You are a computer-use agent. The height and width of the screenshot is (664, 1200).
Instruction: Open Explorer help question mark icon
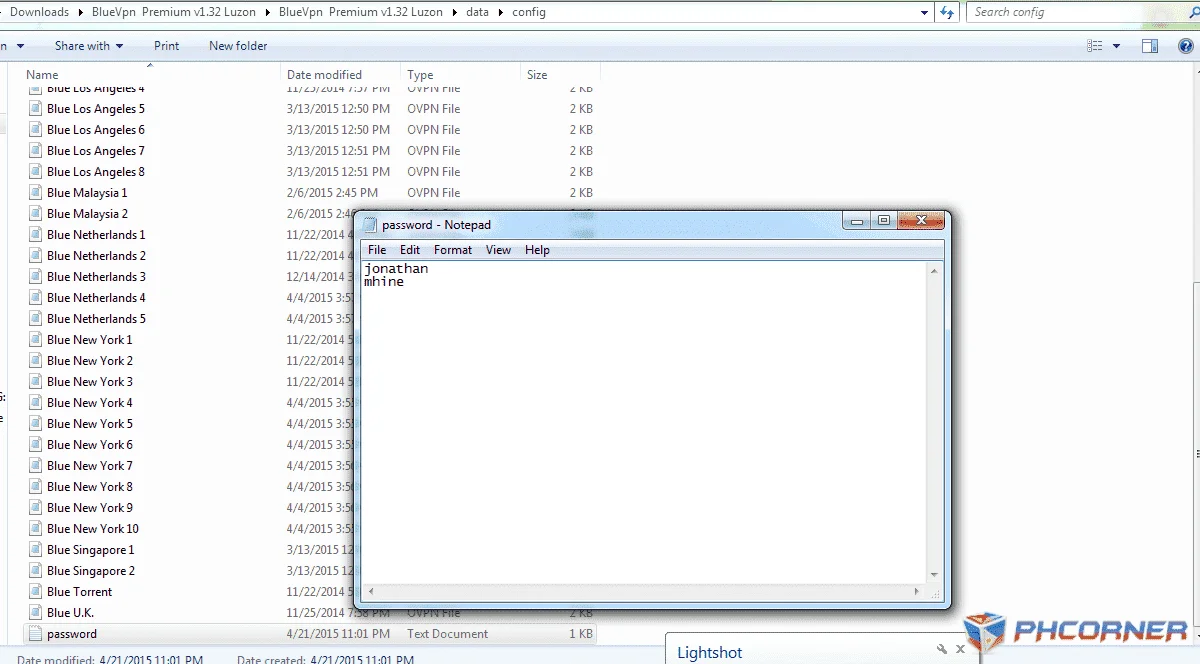tap(1184, 46)
